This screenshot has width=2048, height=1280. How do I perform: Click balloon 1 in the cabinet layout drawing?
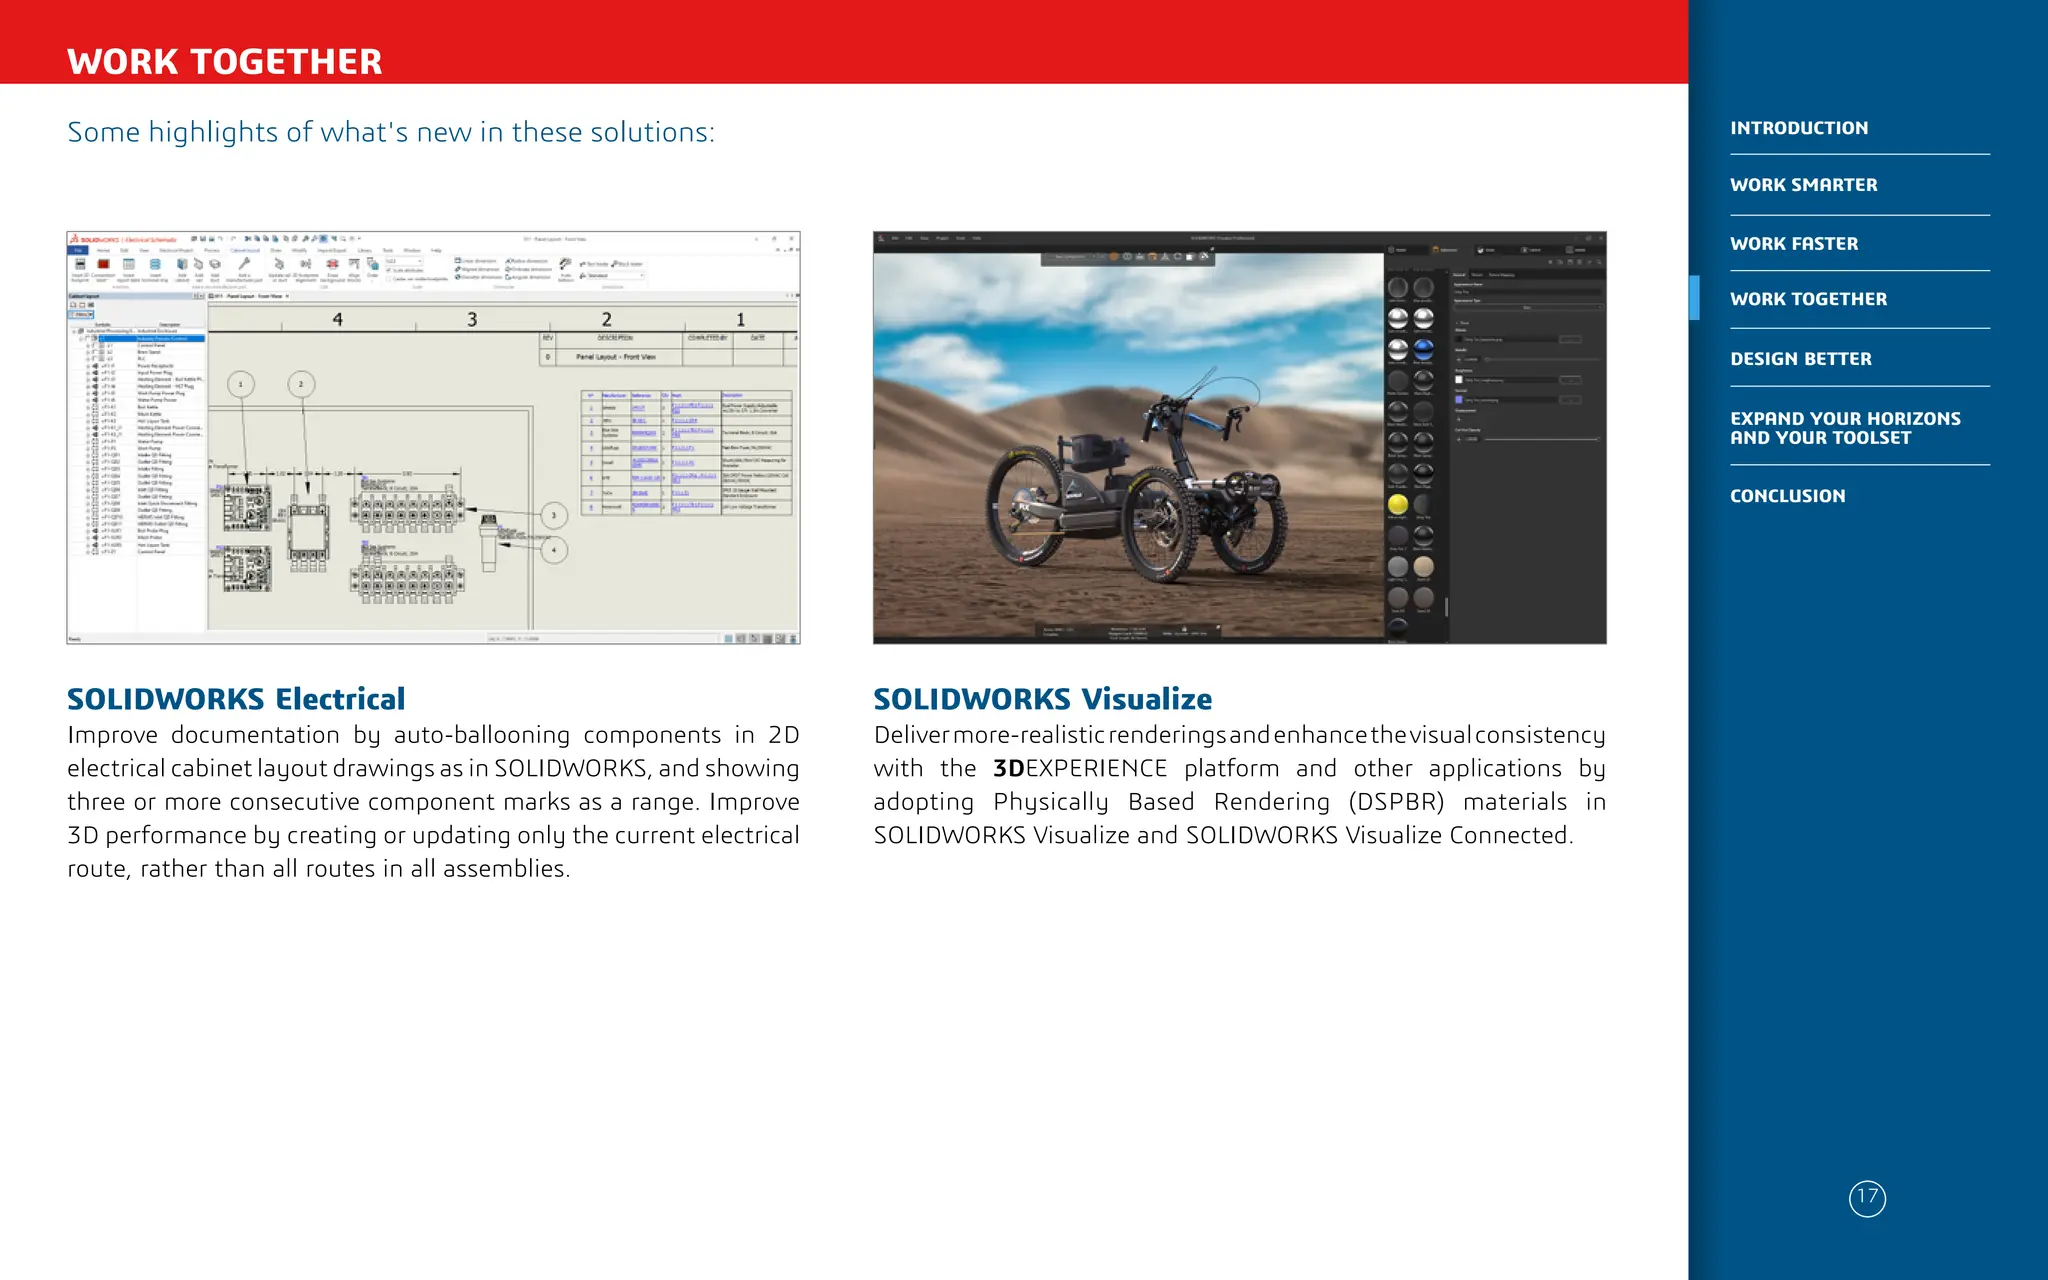[240, 384]
